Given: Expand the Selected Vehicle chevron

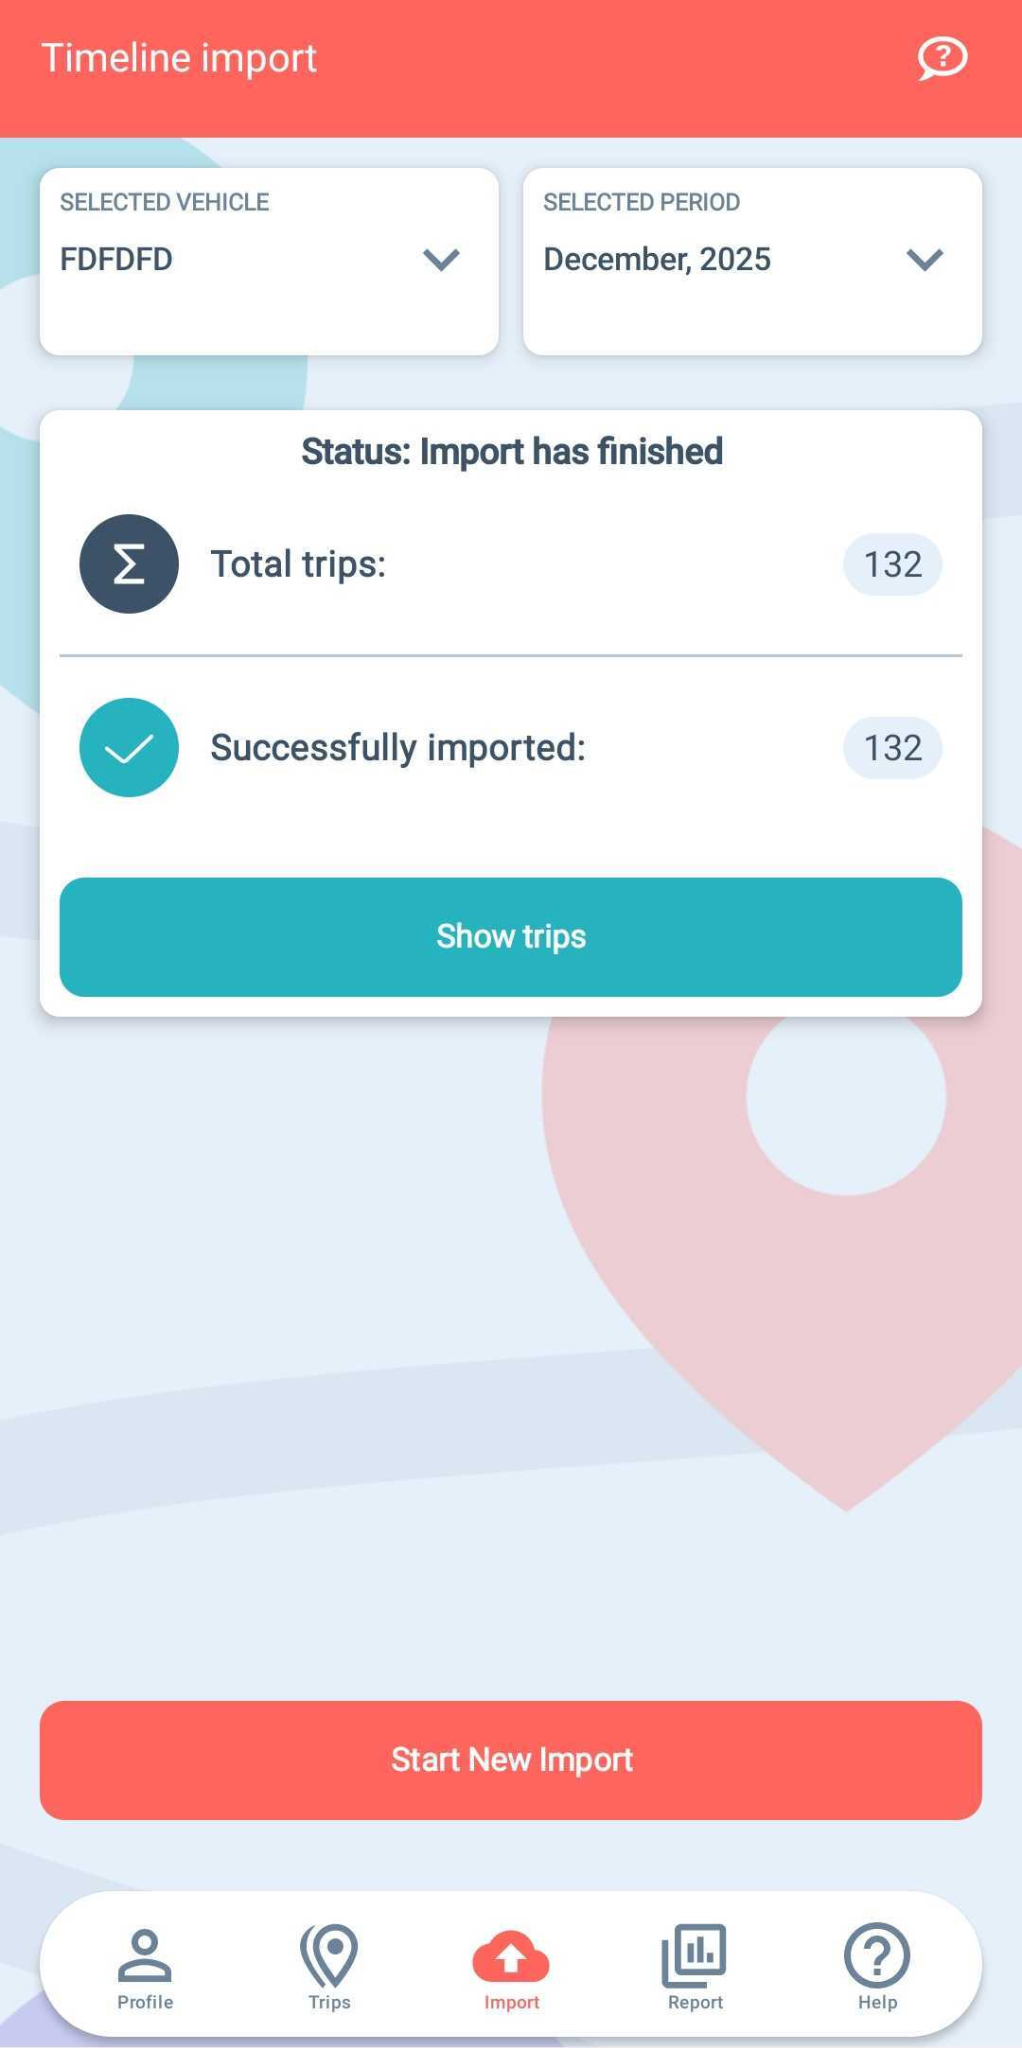Looking at the screenshot, I should point(441,260).
